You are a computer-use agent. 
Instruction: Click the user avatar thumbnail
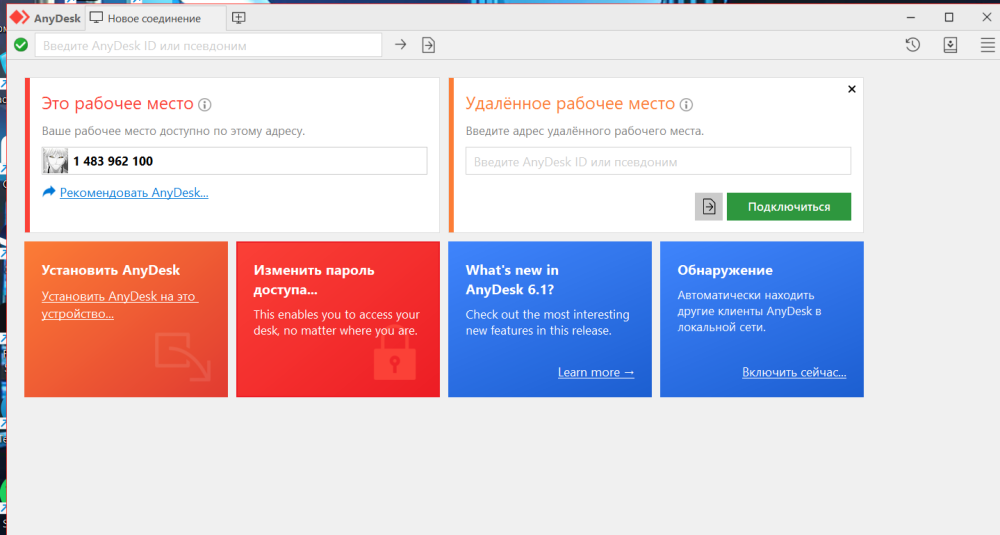[x=55, y=161]
